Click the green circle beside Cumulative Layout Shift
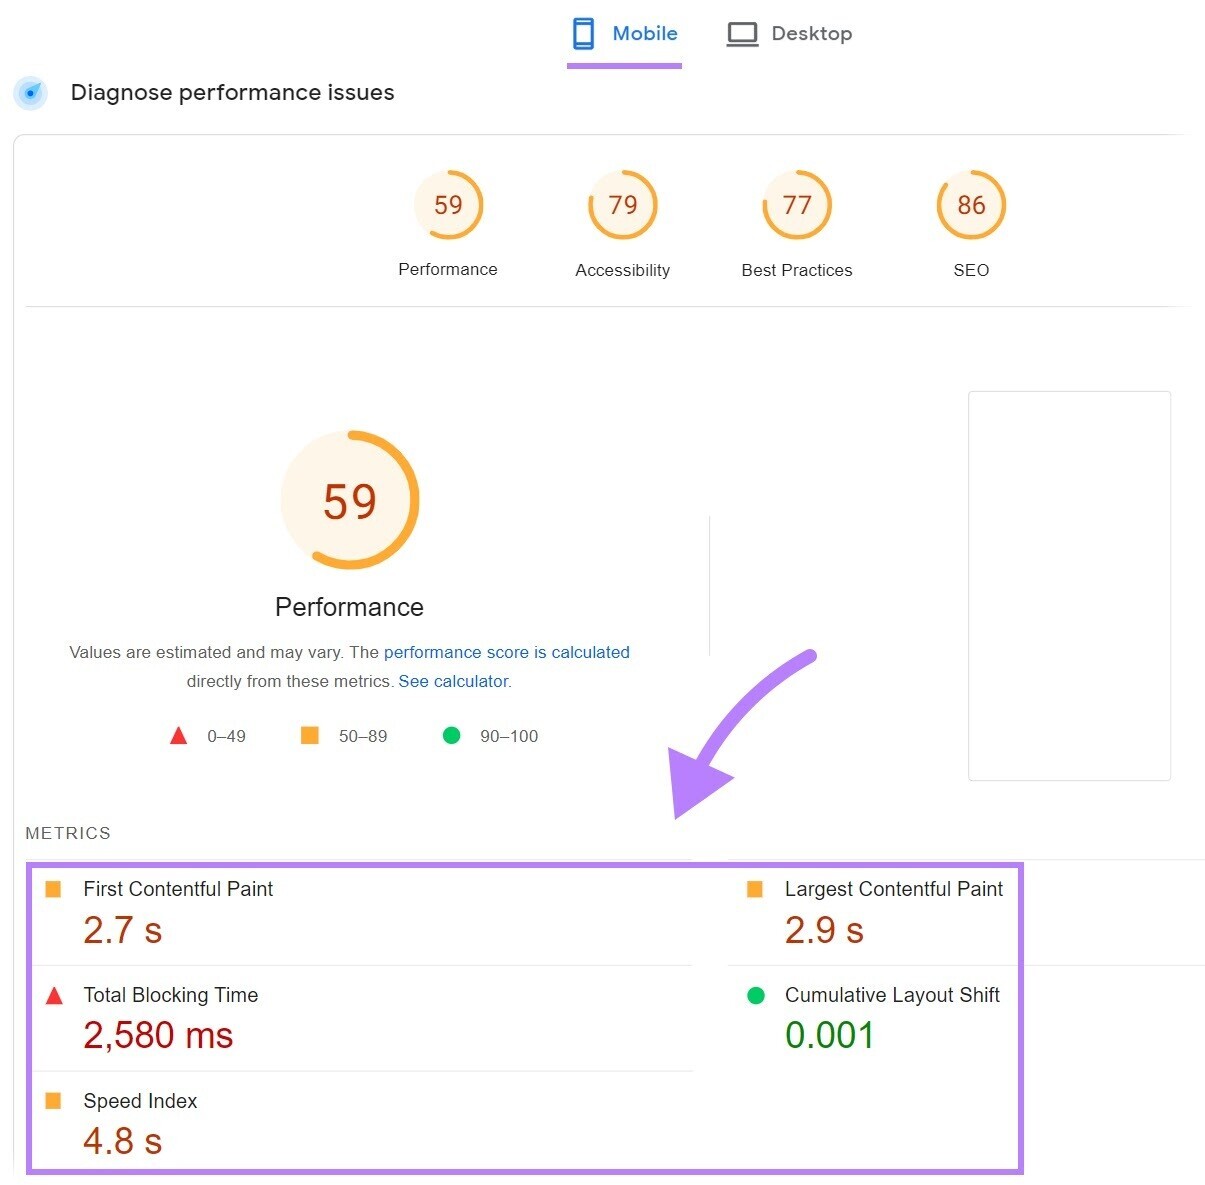The width and height of the screenshot is (1205, 1185). pos(755,995)
